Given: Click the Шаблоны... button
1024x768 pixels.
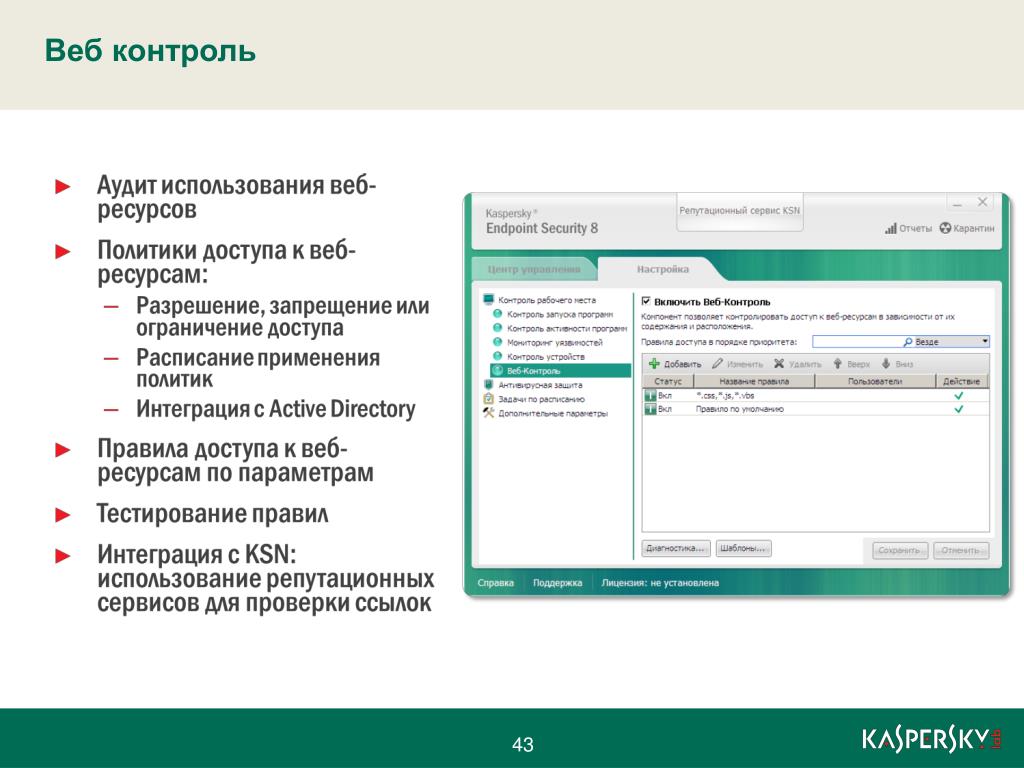Looking at the screenshot, I should 743,548.
